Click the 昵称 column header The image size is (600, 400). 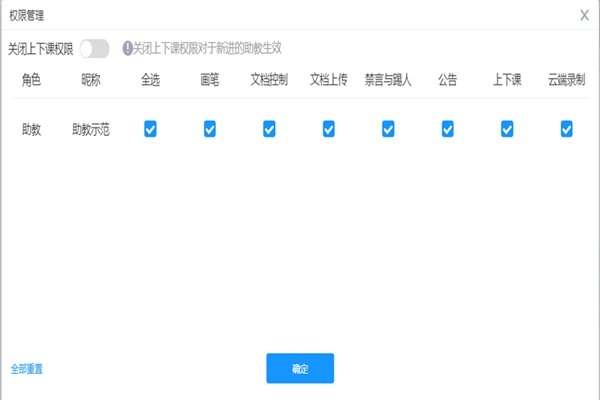(91, 80)
